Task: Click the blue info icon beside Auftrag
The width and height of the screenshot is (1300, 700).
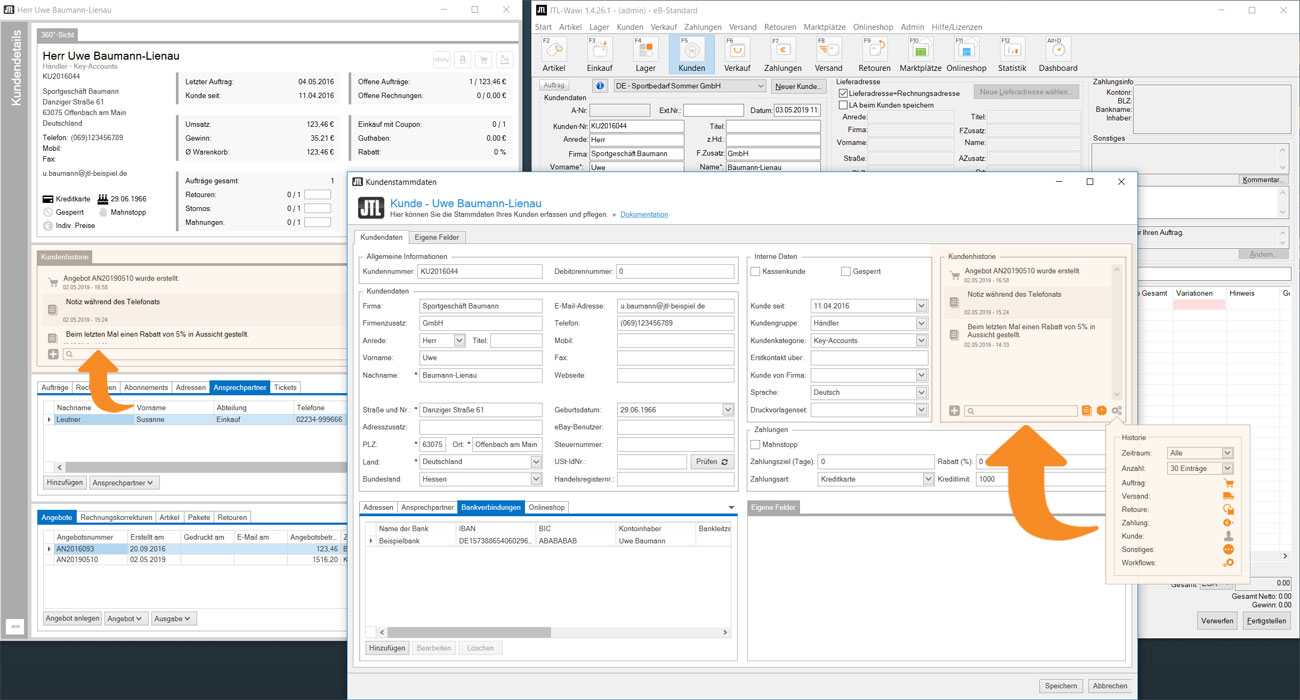Action: point(600,86)
